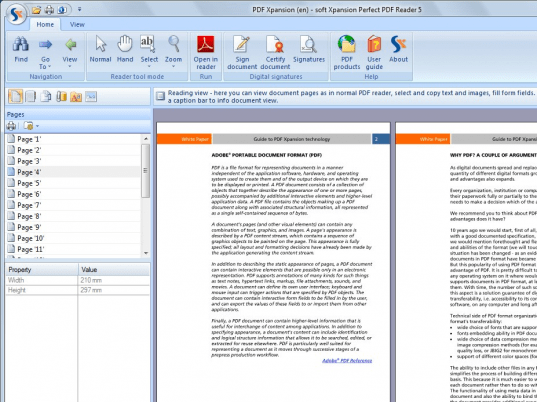Image resolution: width=537 pixels, height=402 pixels.
Task: Select Page '6' in the Pages list
Action: 74,194
